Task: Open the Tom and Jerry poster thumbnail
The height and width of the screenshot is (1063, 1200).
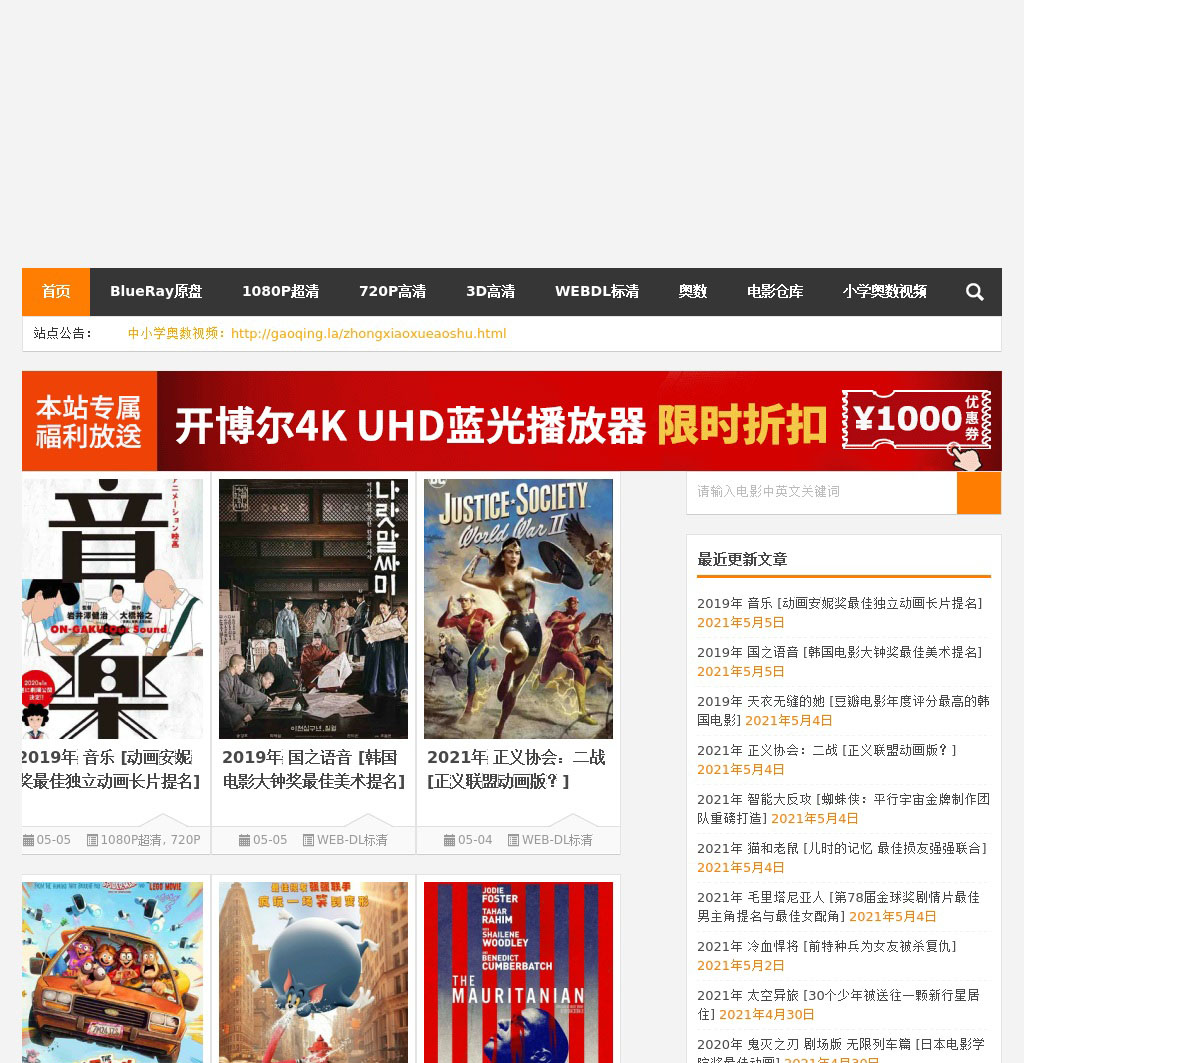Action: pyautogui.click(x=313, y=972)
